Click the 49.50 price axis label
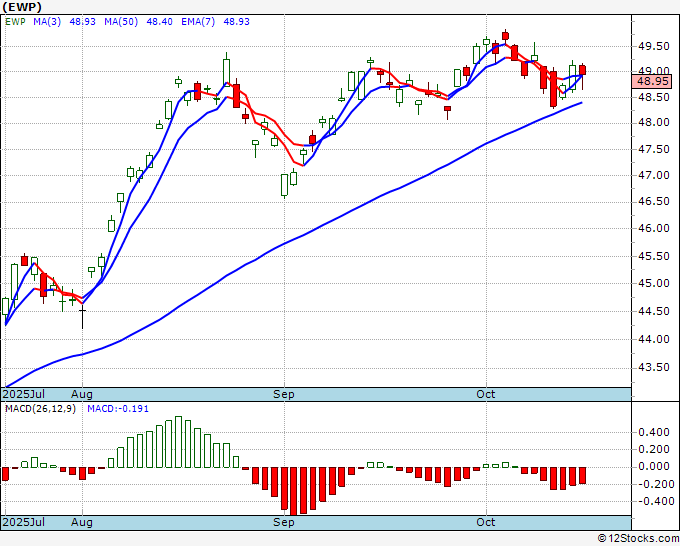This screenshot has width=680, height=546. pos(654,46)
